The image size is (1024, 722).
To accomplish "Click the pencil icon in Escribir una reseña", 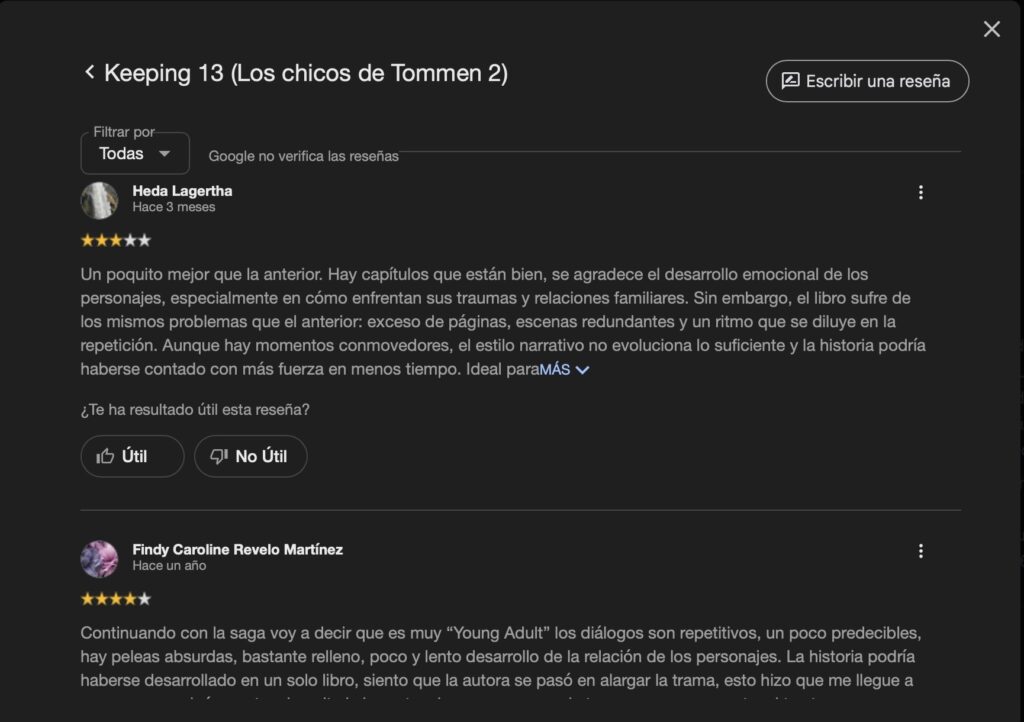I will [790, 81].
